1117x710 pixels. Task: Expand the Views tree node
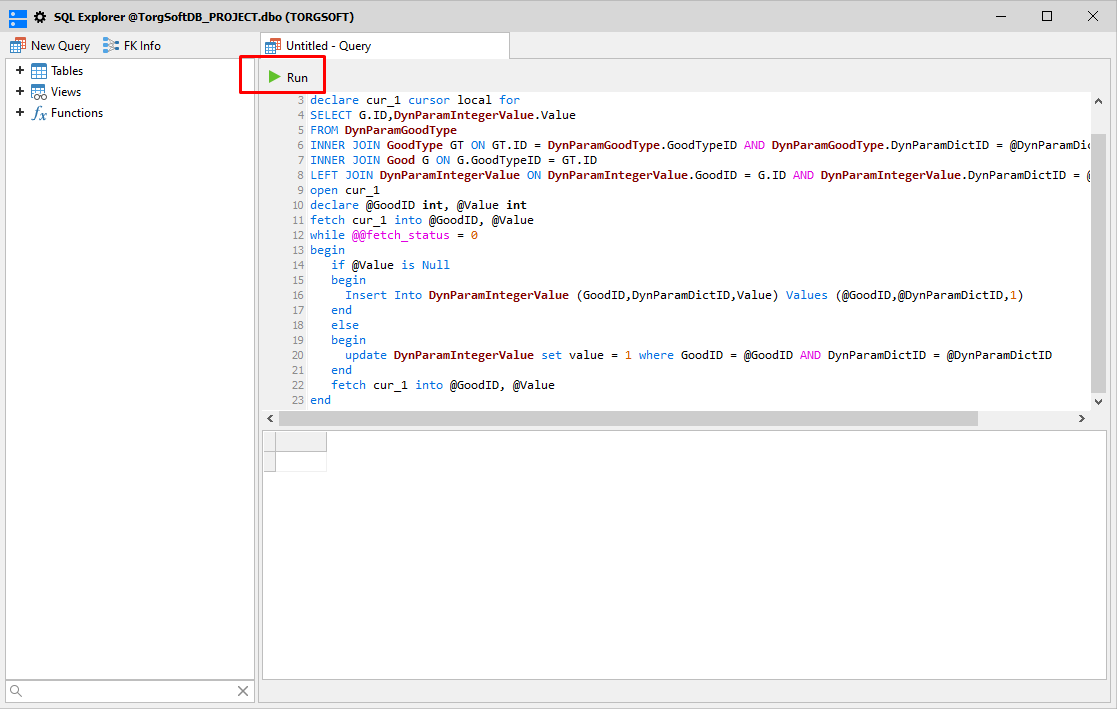[x=20, y=91]
